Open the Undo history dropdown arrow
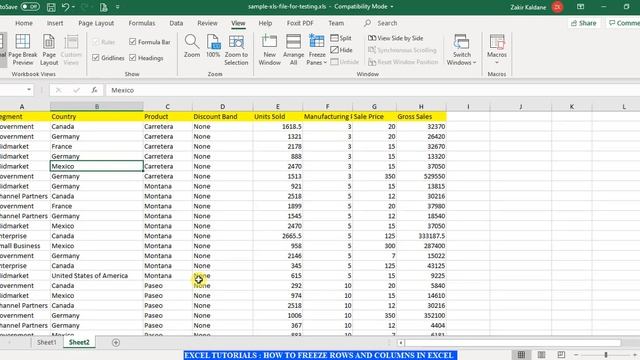 (73, 7)
